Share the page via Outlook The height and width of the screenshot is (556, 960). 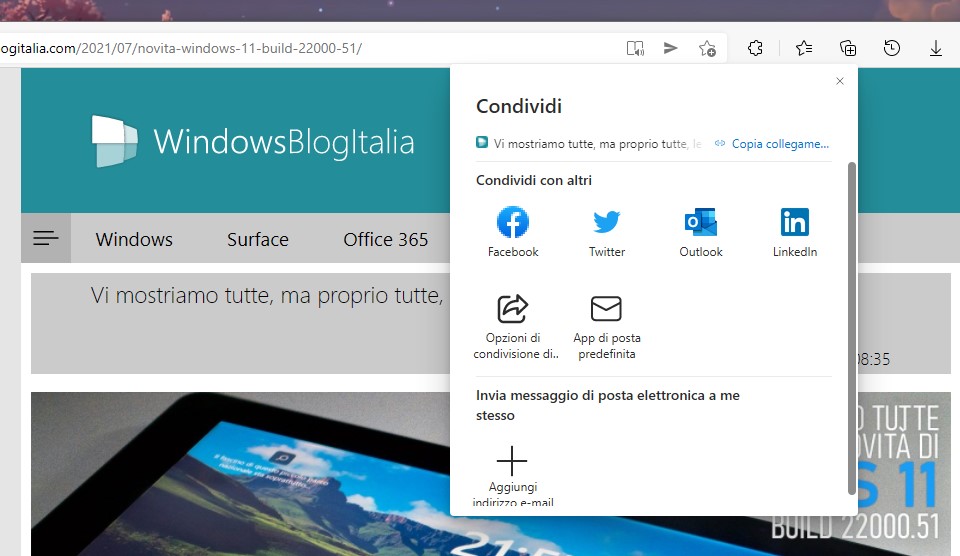701,232
